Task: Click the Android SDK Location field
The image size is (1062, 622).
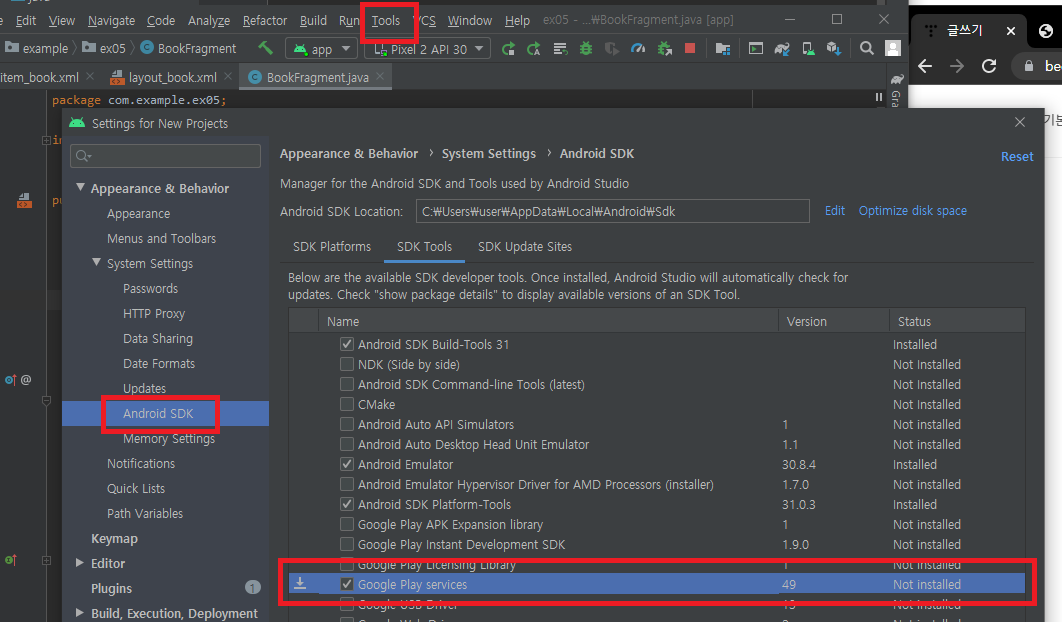Action: [x=612, y=211]
